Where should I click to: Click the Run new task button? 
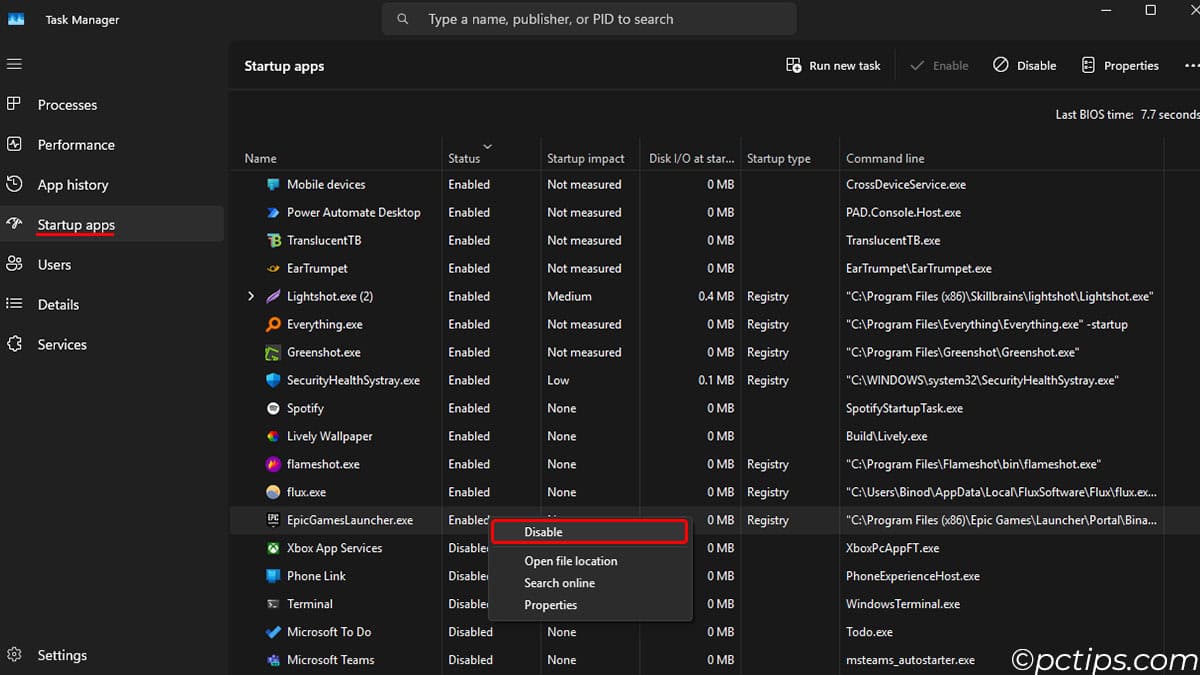click(x=833, y=65)
